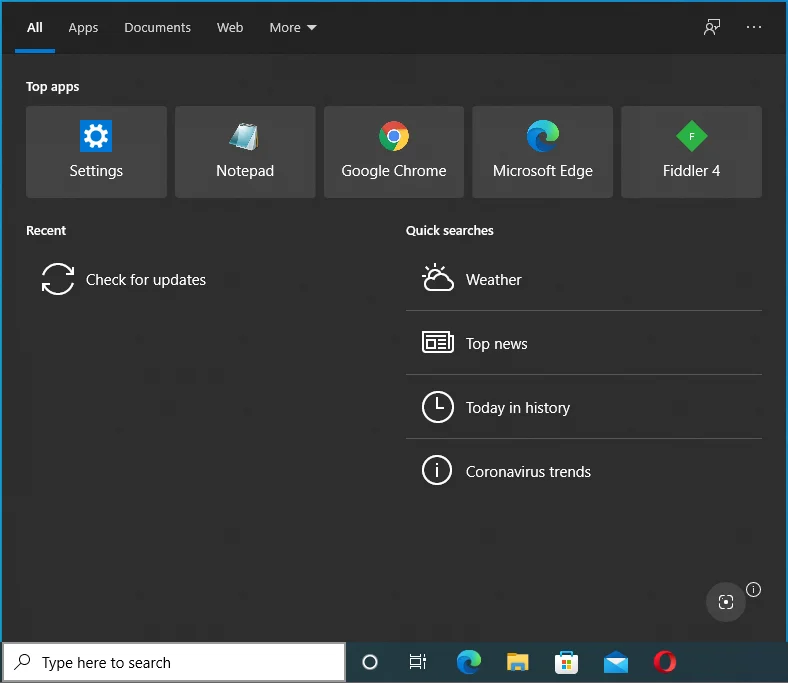Switch to the Documents tab
Image resolution: width=788 pixels, height=683 pixels.
[157, 28]
